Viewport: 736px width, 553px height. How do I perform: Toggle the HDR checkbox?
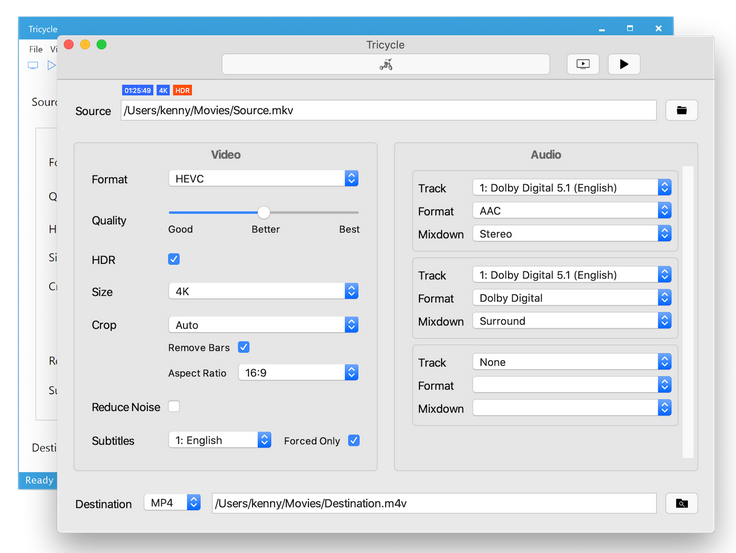click(x=174, y=259)
